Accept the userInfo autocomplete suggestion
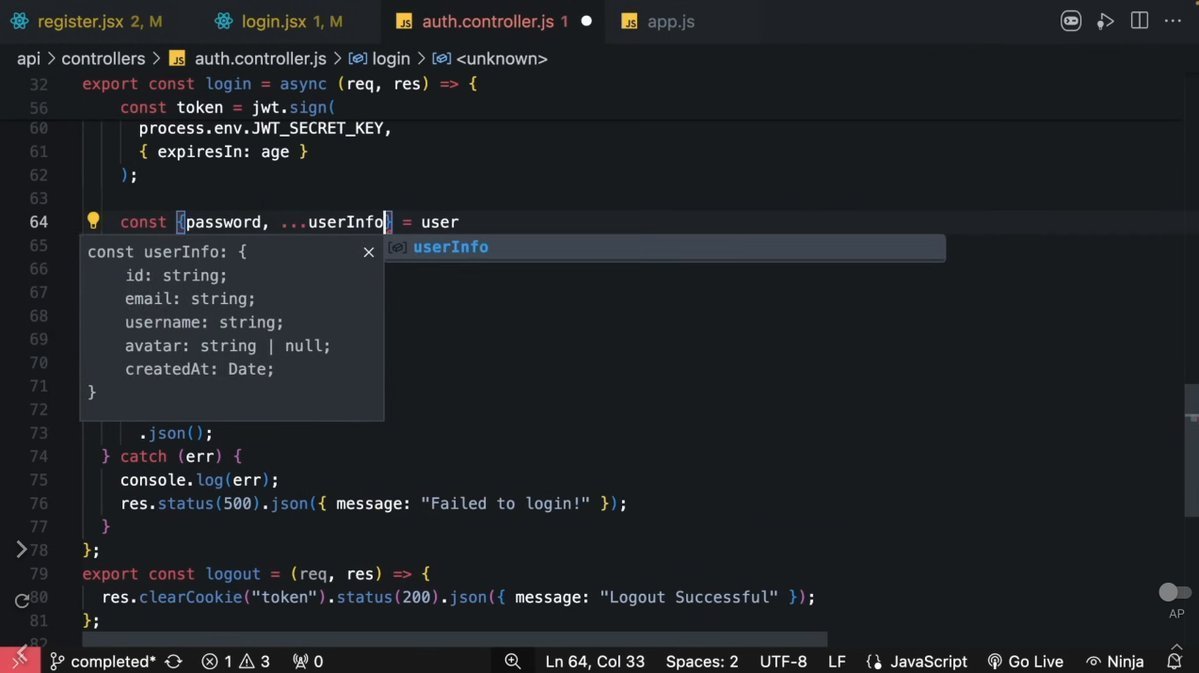The width and height of the screenshot is (1199, 673). (x=664, y=247)
